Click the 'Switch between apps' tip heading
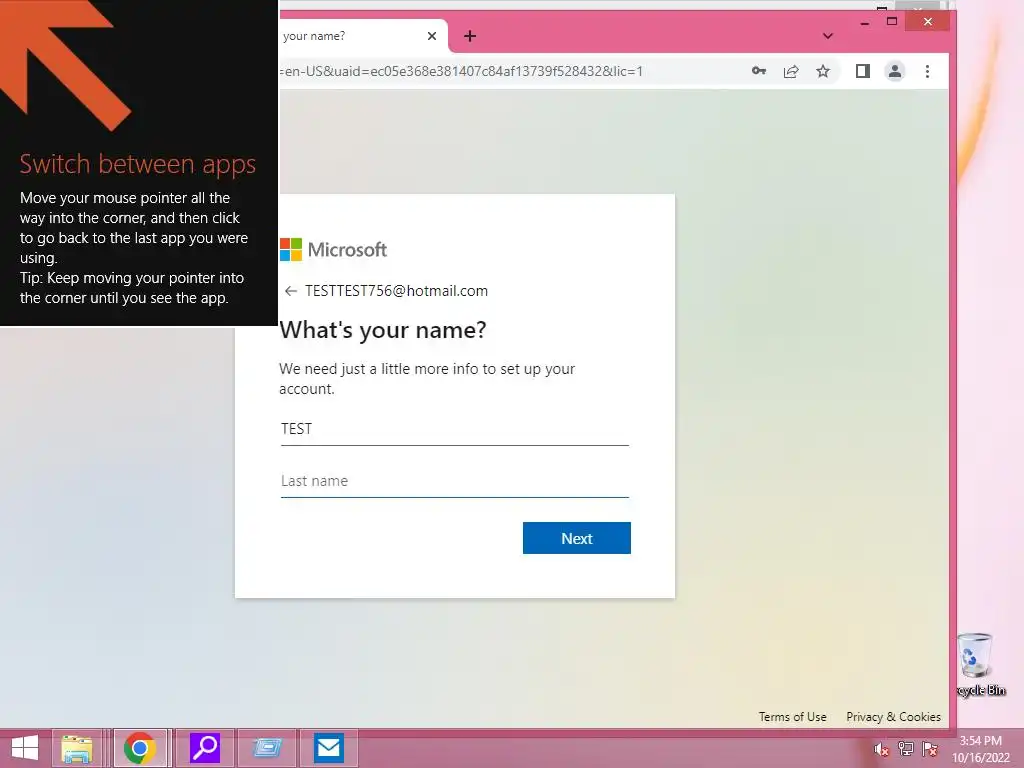 tap(138, 163)
